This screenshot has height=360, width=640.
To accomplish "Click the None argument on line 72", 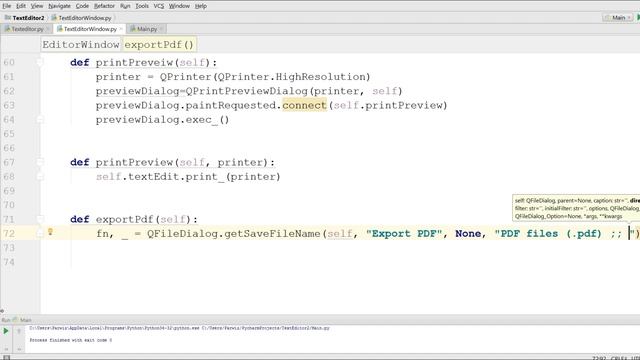I will tap(468, 233).
